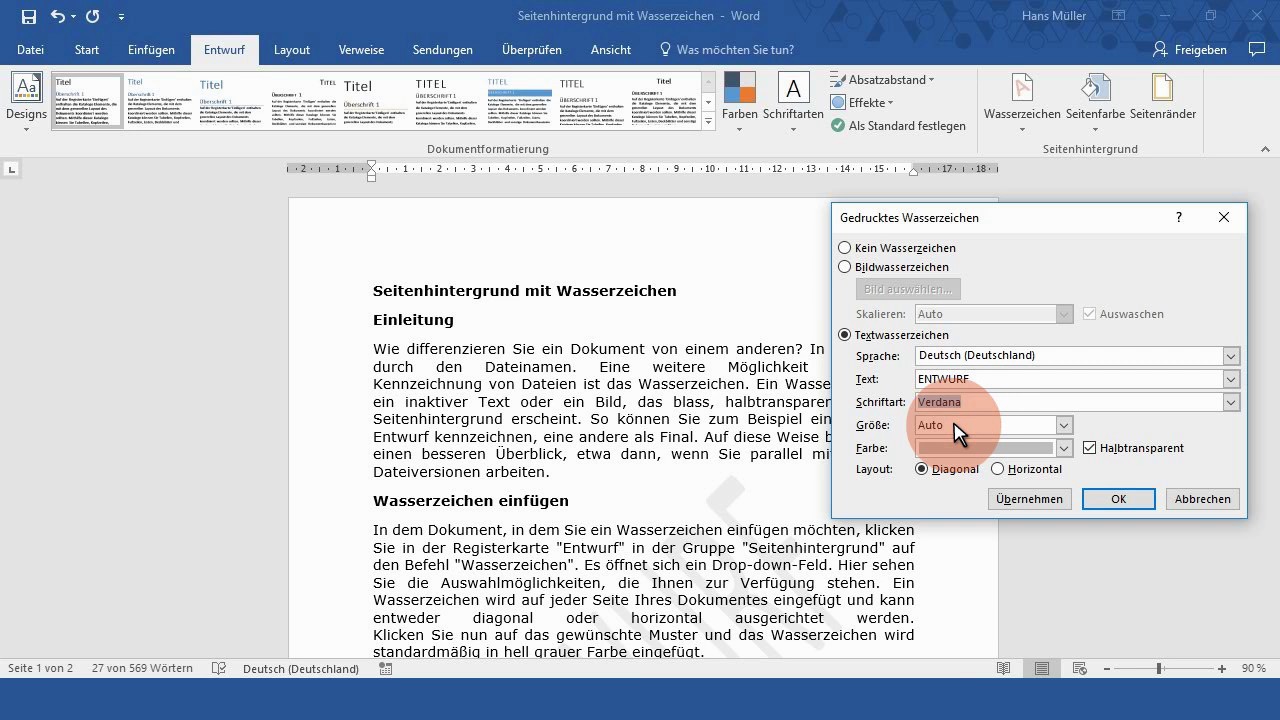The image size is (1280, 720).
Task: Toggle the Halbtransparent checkbox
Action: click(x=1090, y=448)
